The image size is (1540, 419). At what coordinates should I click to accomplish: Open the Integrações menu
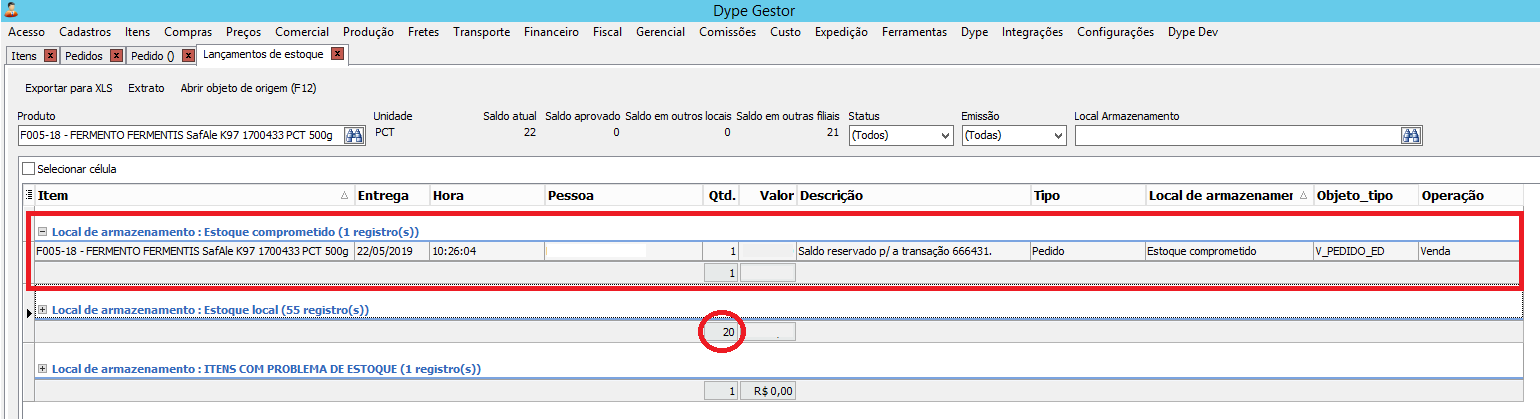pyautogui.click(x=1032, y=32)
